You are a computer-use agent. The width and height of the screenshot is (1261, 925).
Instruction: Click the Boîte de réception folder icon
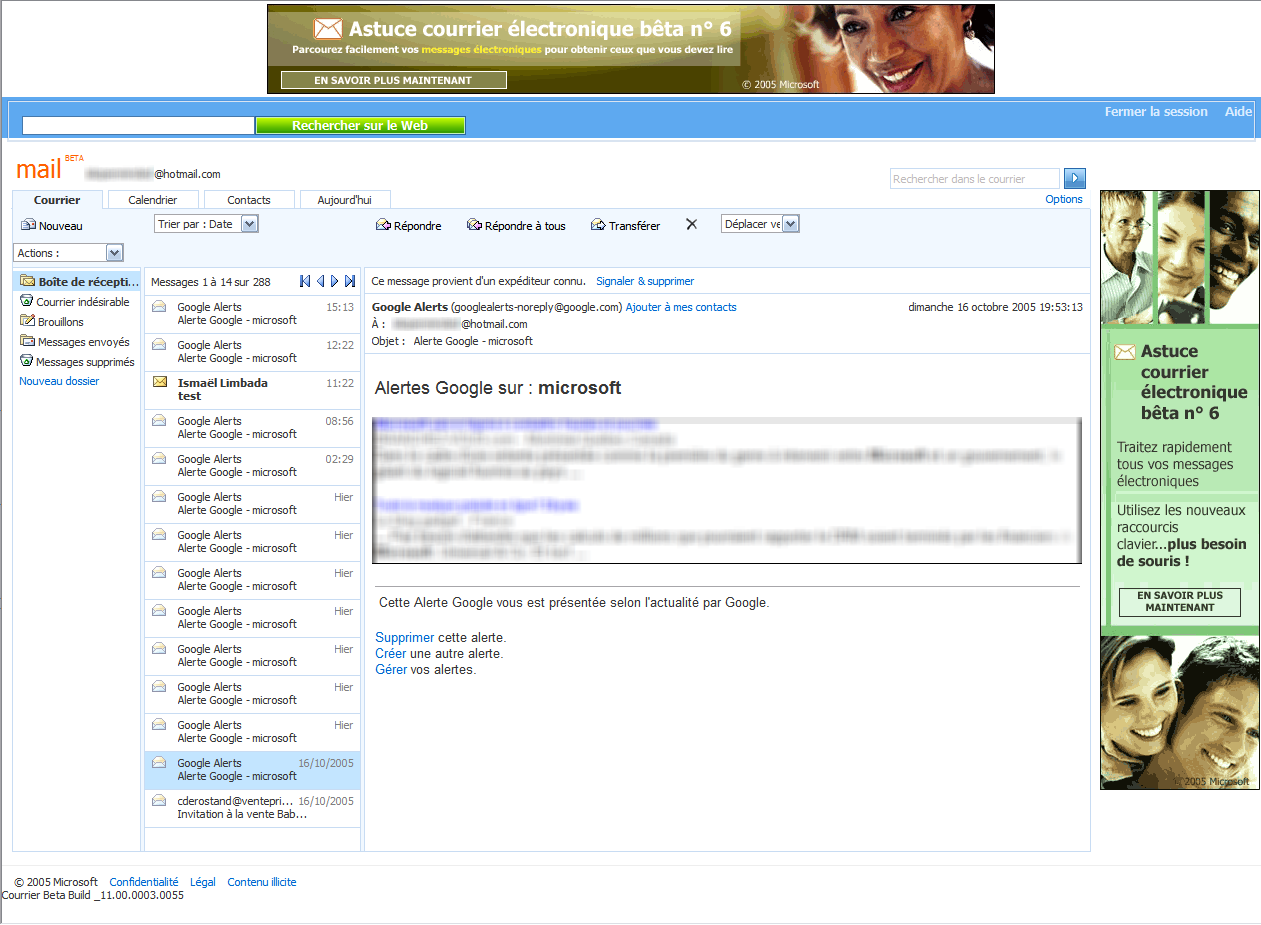tap(27, 282)
